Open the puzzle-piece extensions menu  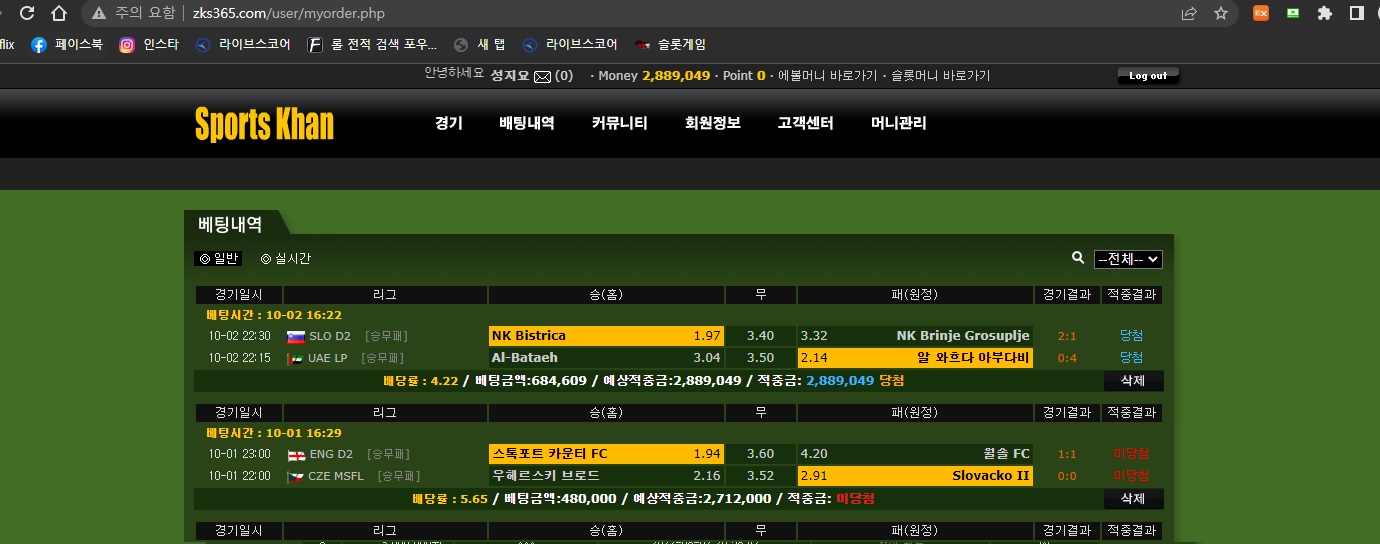click(x=1325, y=14)
